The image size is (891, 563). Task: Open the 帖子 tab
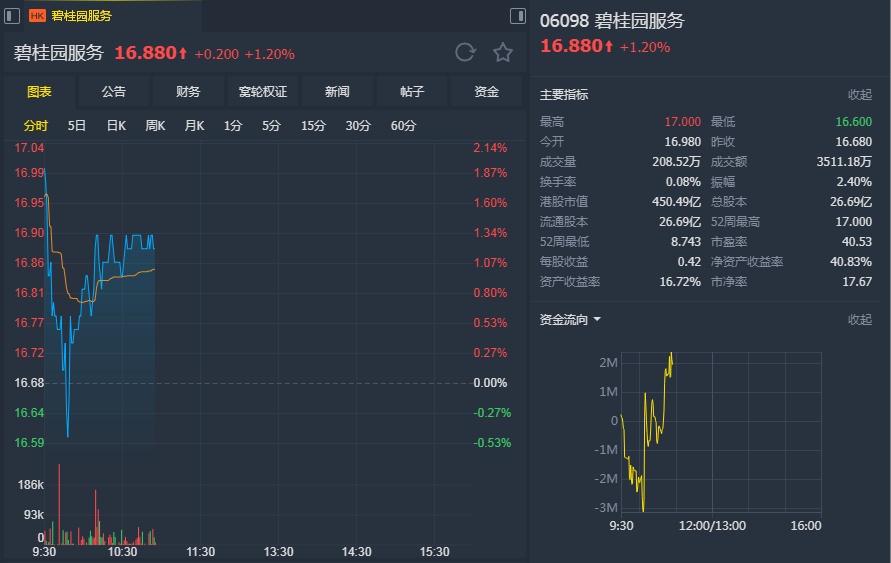pyautogui.click(x=412, y=92)
